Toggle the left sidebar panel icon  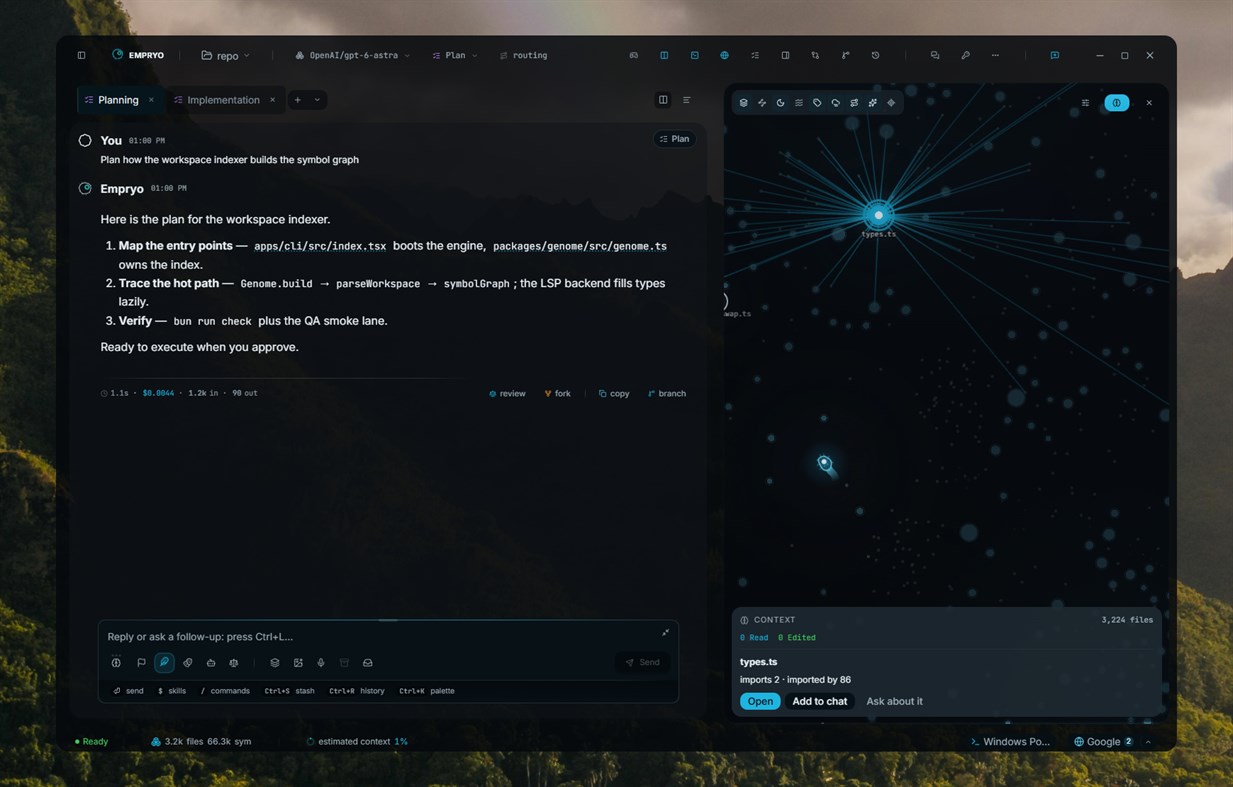[x=81, y=55]
